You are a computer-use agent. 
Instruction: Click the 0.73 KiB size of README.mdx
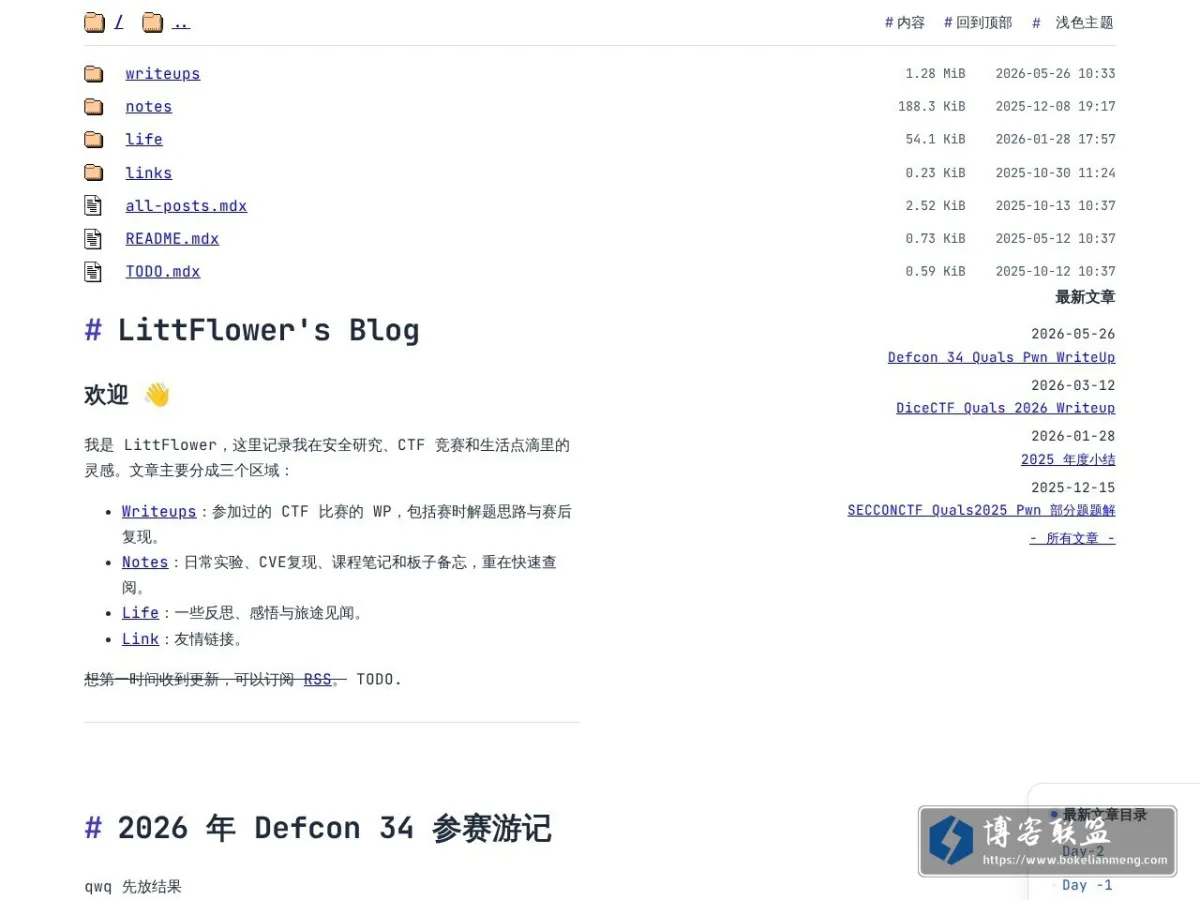pyautogui.click(x=935, y=239)
